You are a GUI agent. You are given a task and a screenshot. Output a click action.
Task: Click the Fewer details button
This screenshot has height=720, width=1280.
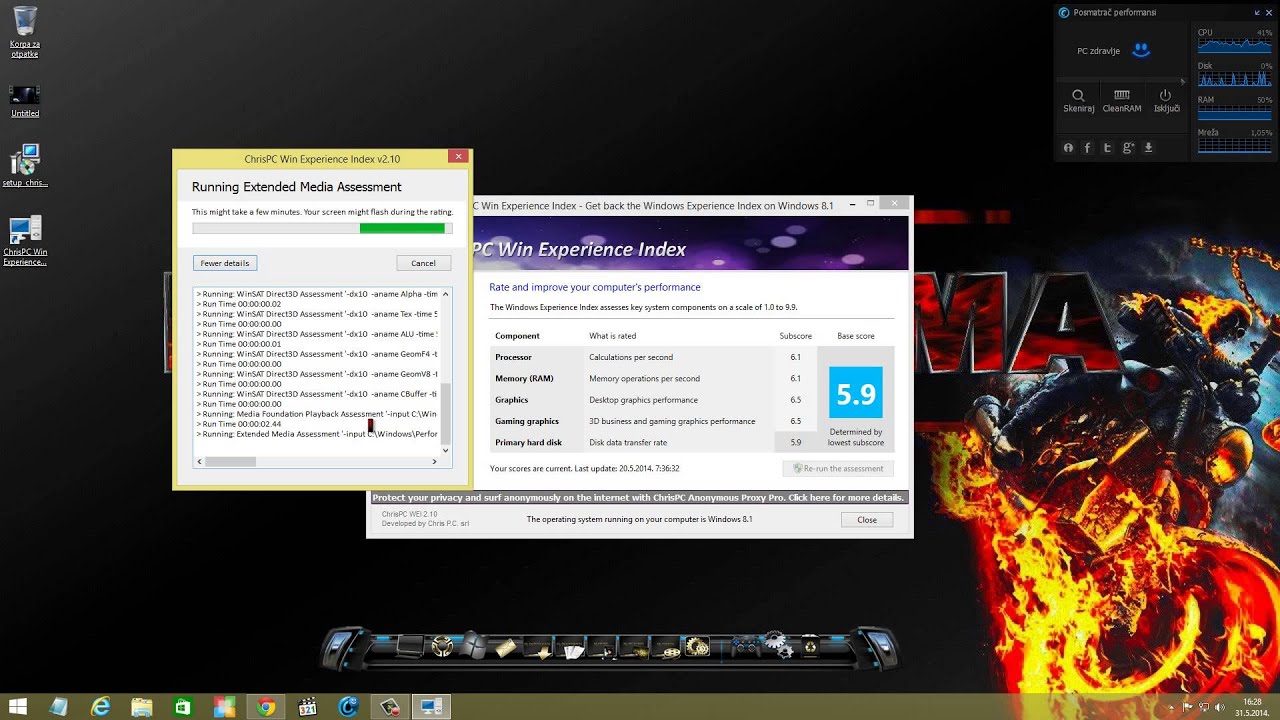(x=225, y=263)
